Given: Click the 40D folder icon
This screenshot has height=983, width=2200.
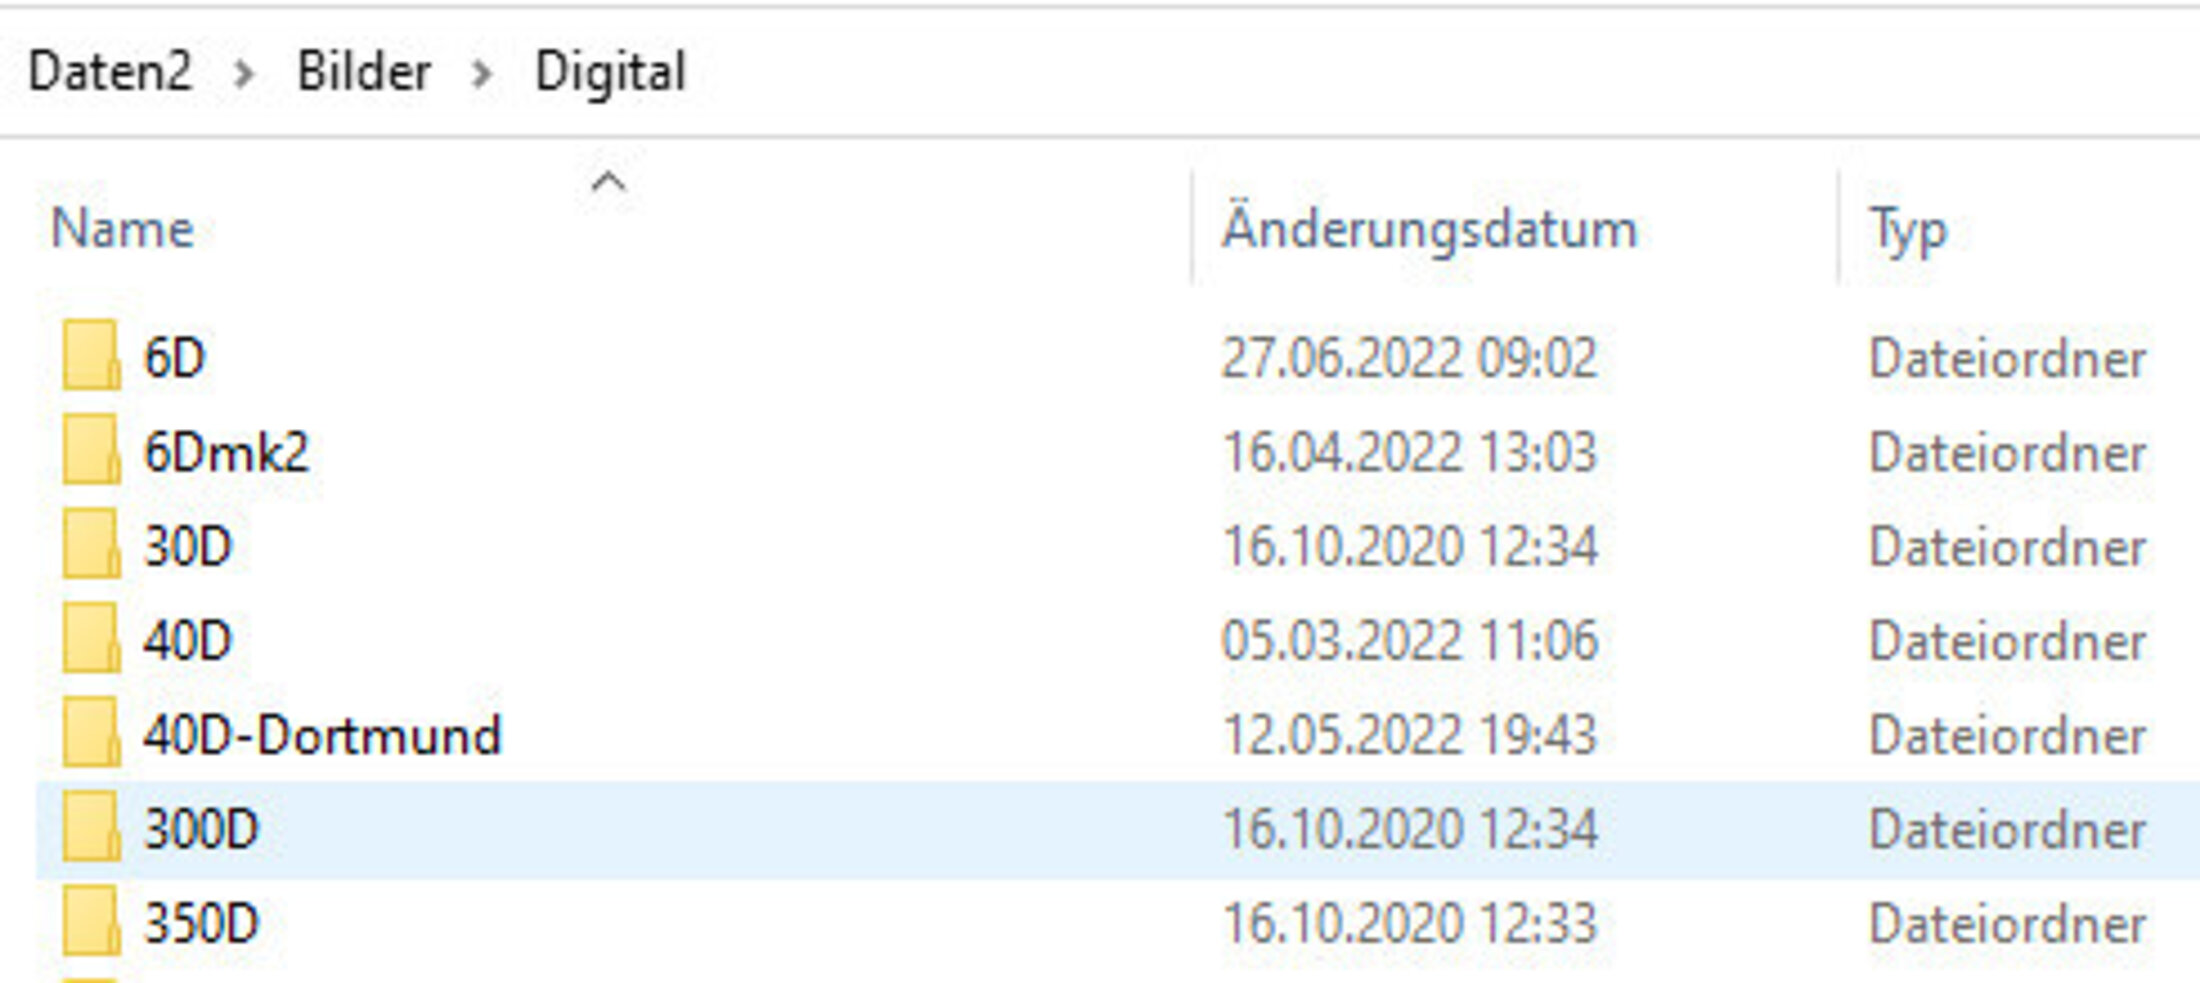Looking at the screenshot, I should pyautogui.click(x=90, y=639).
